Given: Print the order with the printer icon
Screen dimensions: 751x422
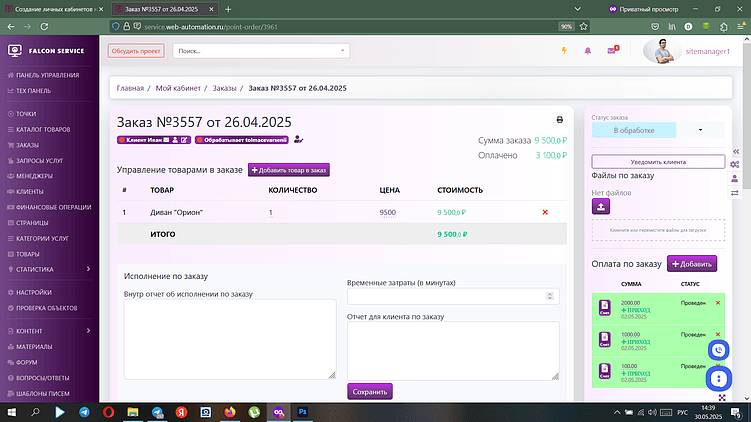Looking at the screenshot, I should (559, 120).
